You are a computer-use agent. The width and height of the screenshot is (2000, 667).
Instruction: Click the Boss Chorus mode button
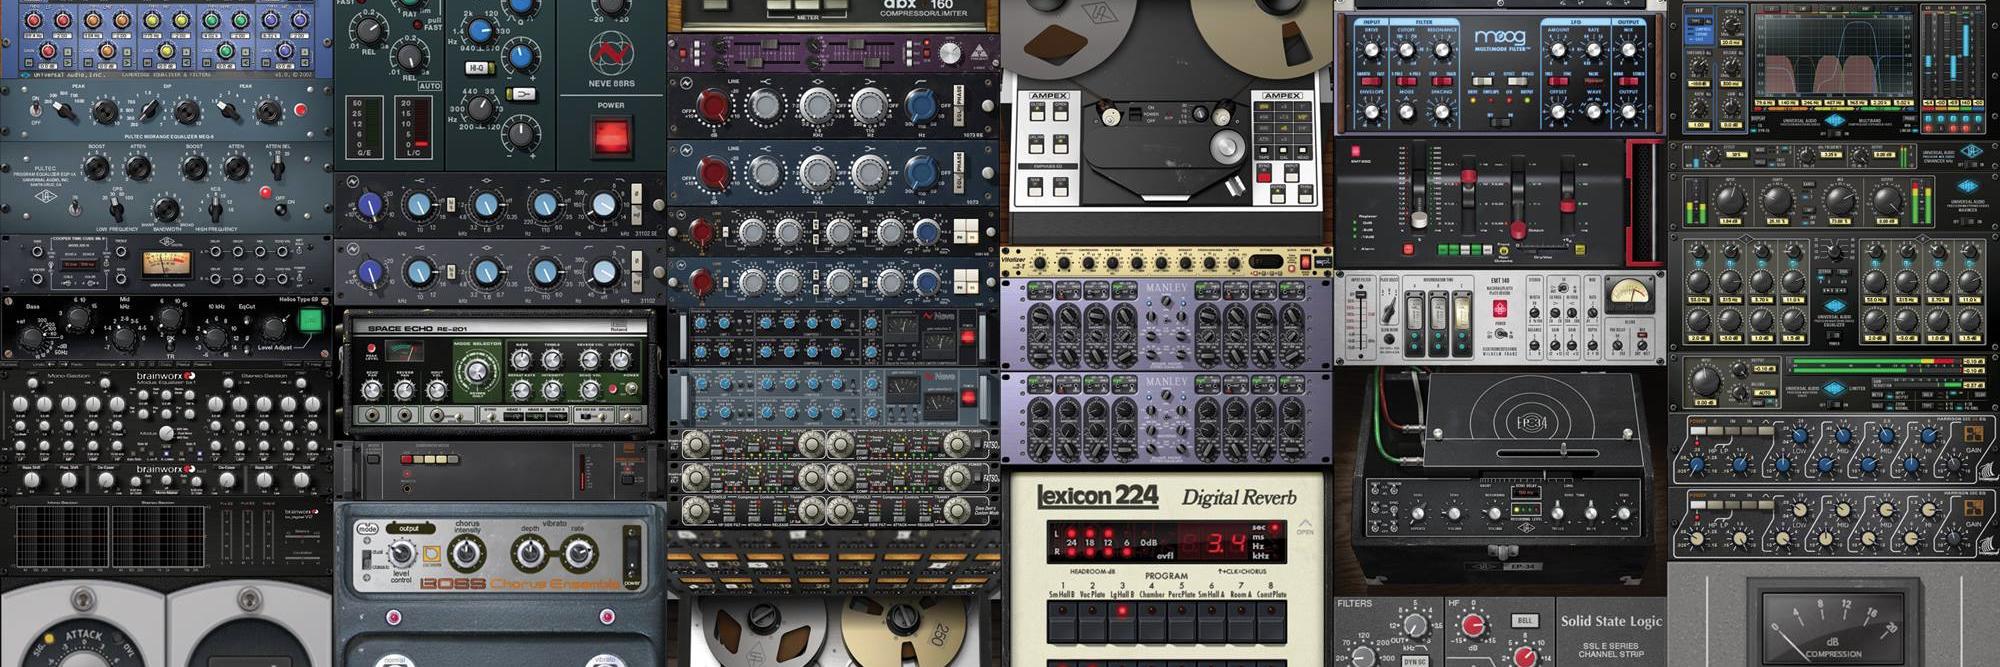tap(368, 528)
